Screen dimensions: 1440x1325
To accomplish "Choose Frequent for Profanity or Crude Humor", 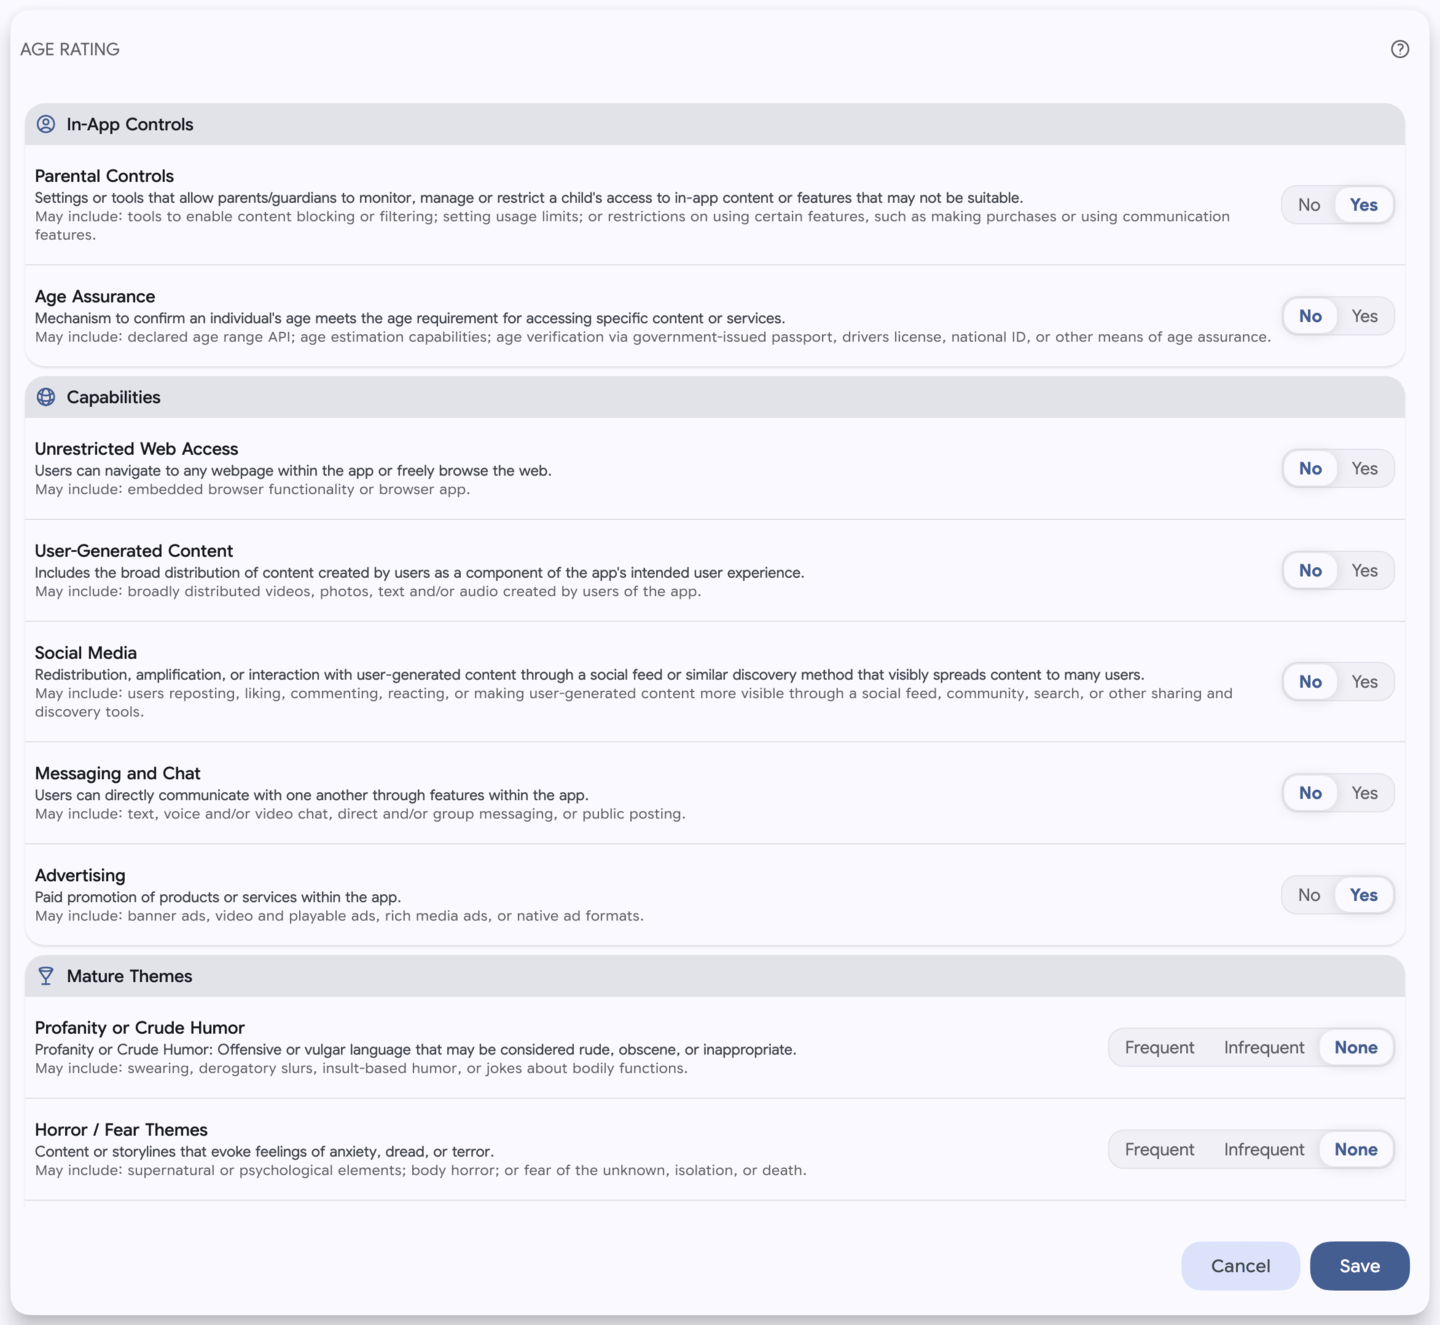I will point(1159,1047).
